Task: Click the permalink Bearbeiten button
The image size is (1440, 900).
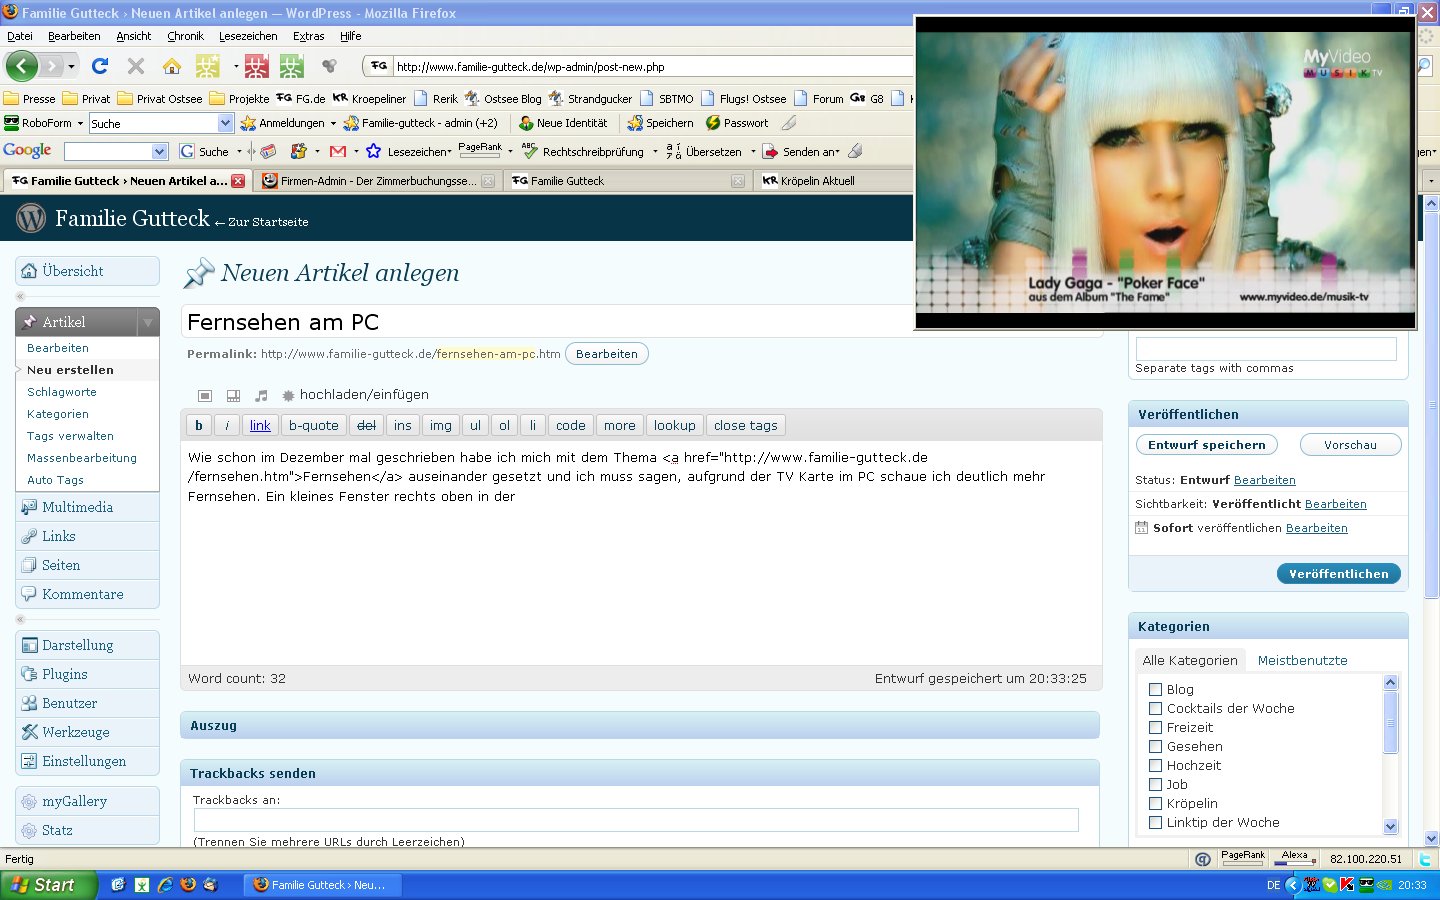Action: pyautogui.click(x=607, y=354)
